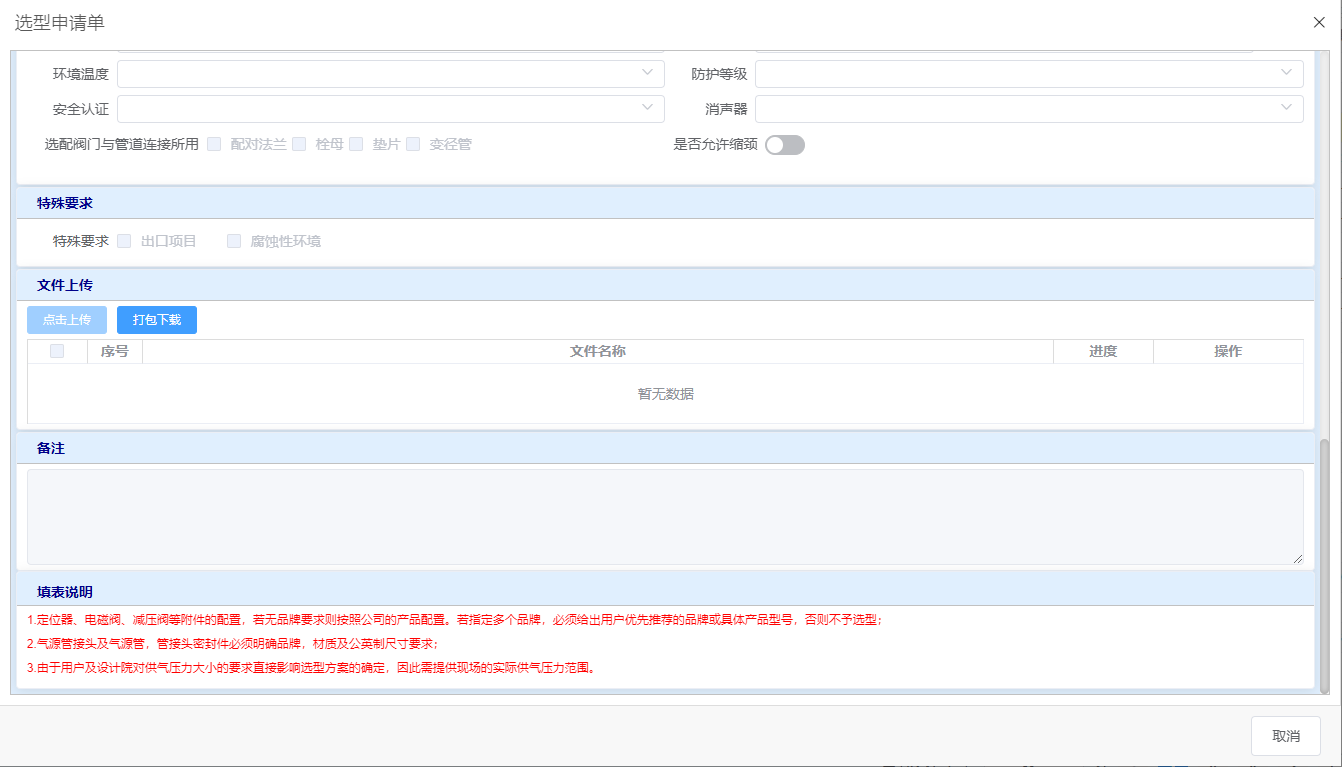Close the 选型申请单 dialog with X icon
This screenshot has width=1342, height=767.
coord(1319,22)
